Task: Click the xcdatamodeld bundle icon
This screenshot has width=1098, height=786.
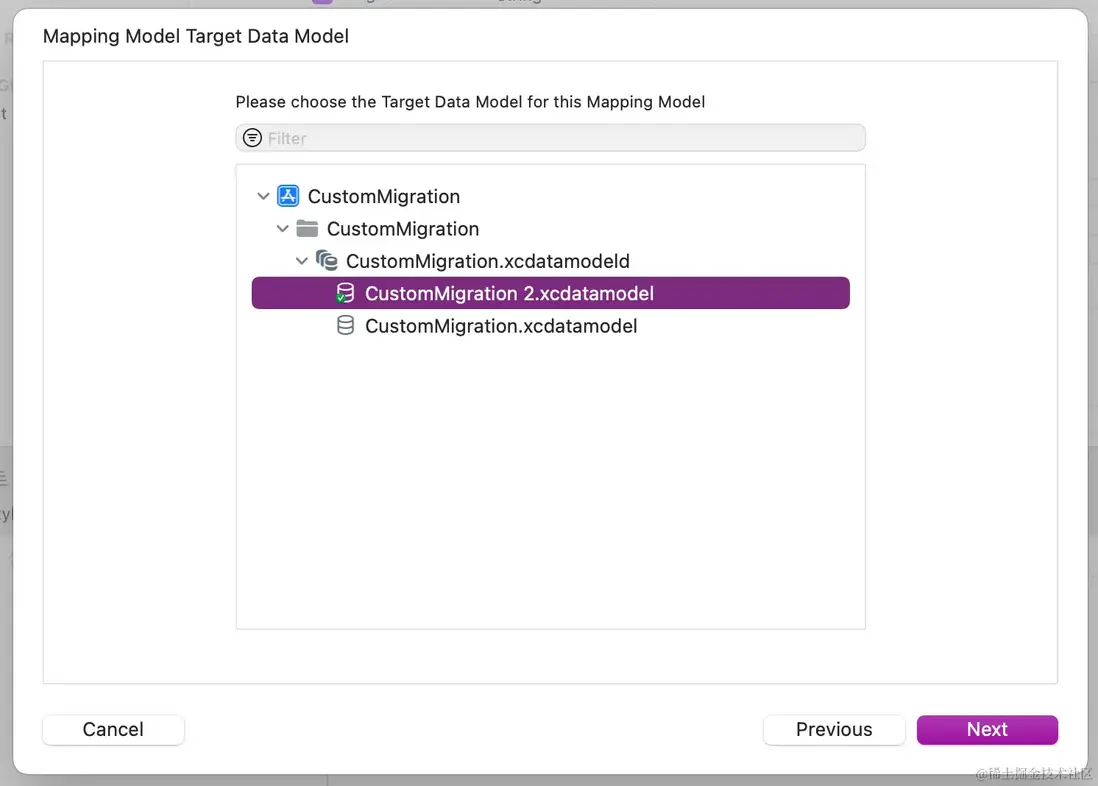Action: coord(326,261)
